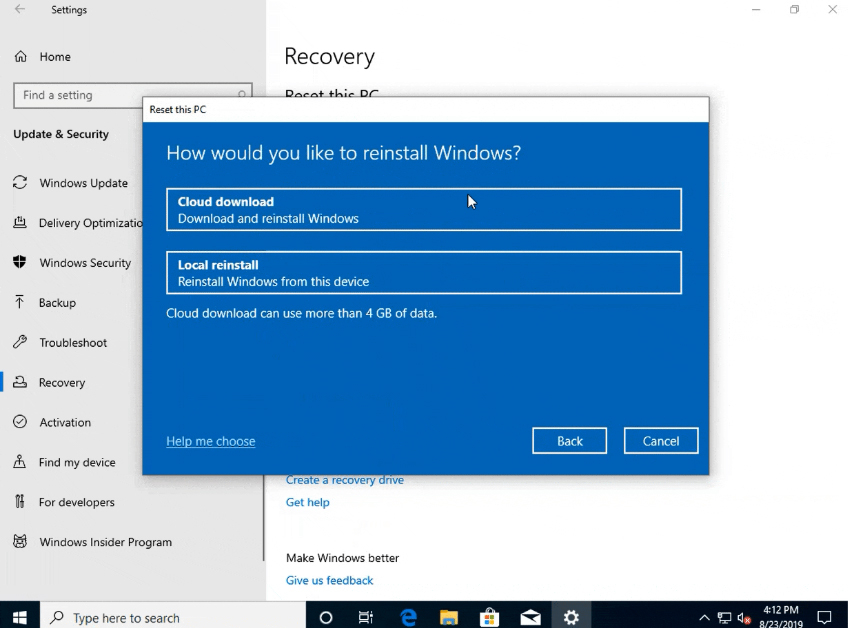Image resolution: width=848 pixels, height=628 pixels.
Task: Open Create a recovery drive link
Action: coord(344,480)
